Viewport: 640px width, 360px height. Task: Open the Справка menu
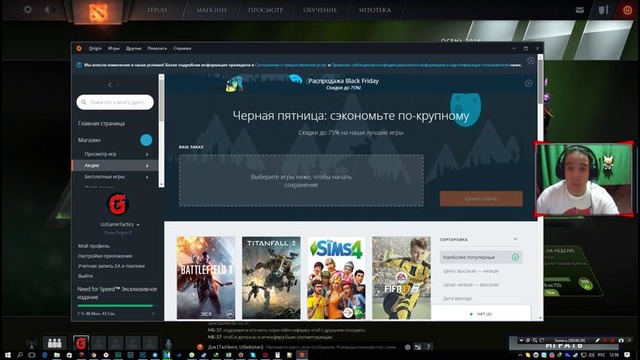click(x=182, y=48)
